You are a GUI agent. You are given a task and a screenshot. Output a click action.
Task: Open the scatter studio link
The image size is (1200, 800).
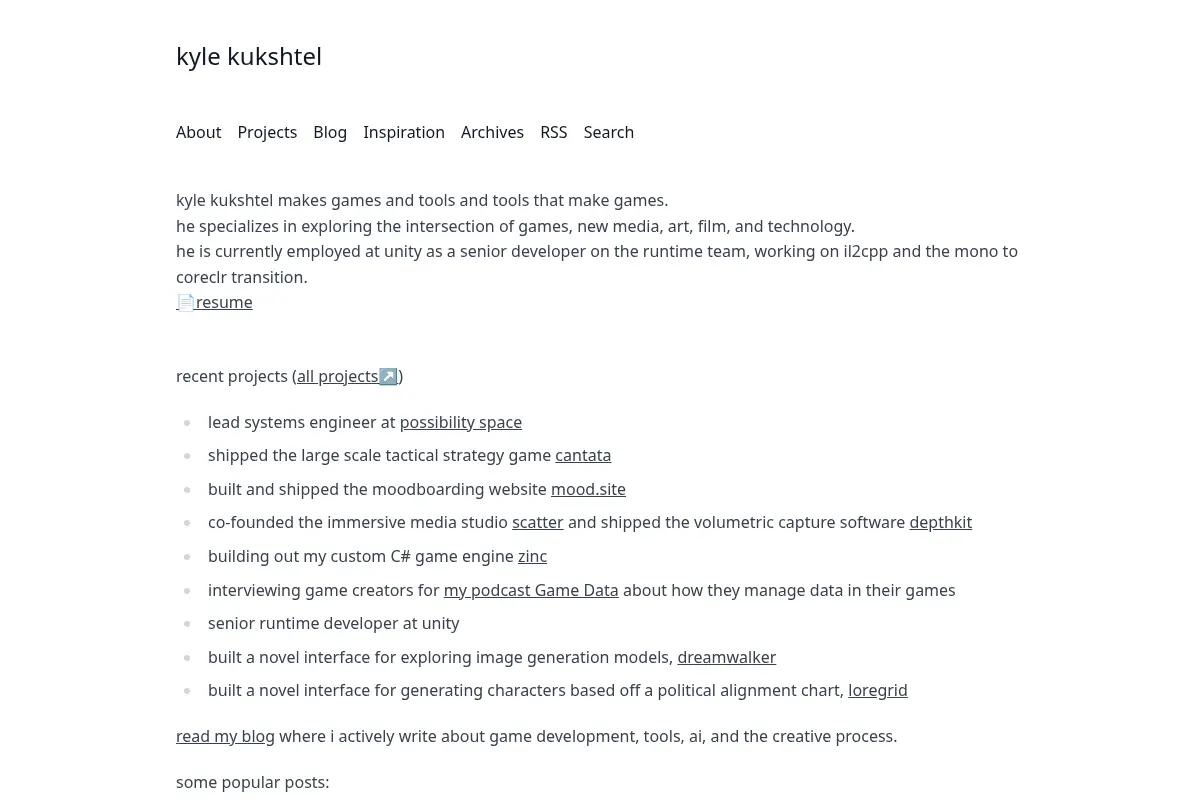[x=538, y=522]
